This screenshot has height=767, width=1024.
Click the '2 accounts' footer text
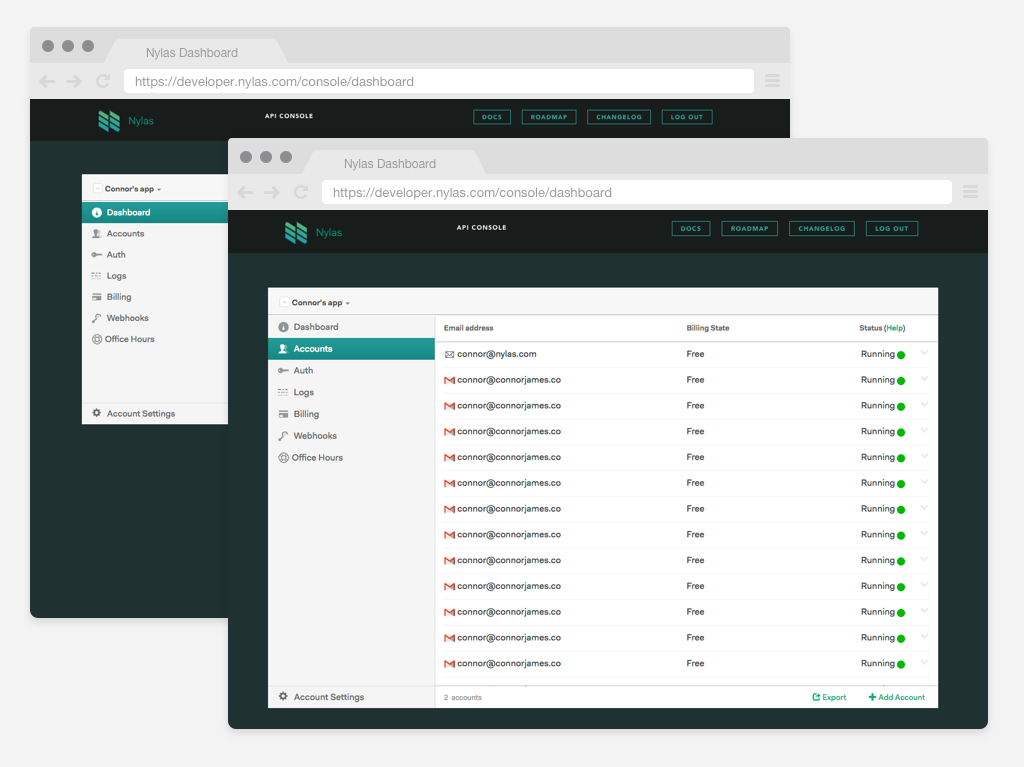click(462, 697)
